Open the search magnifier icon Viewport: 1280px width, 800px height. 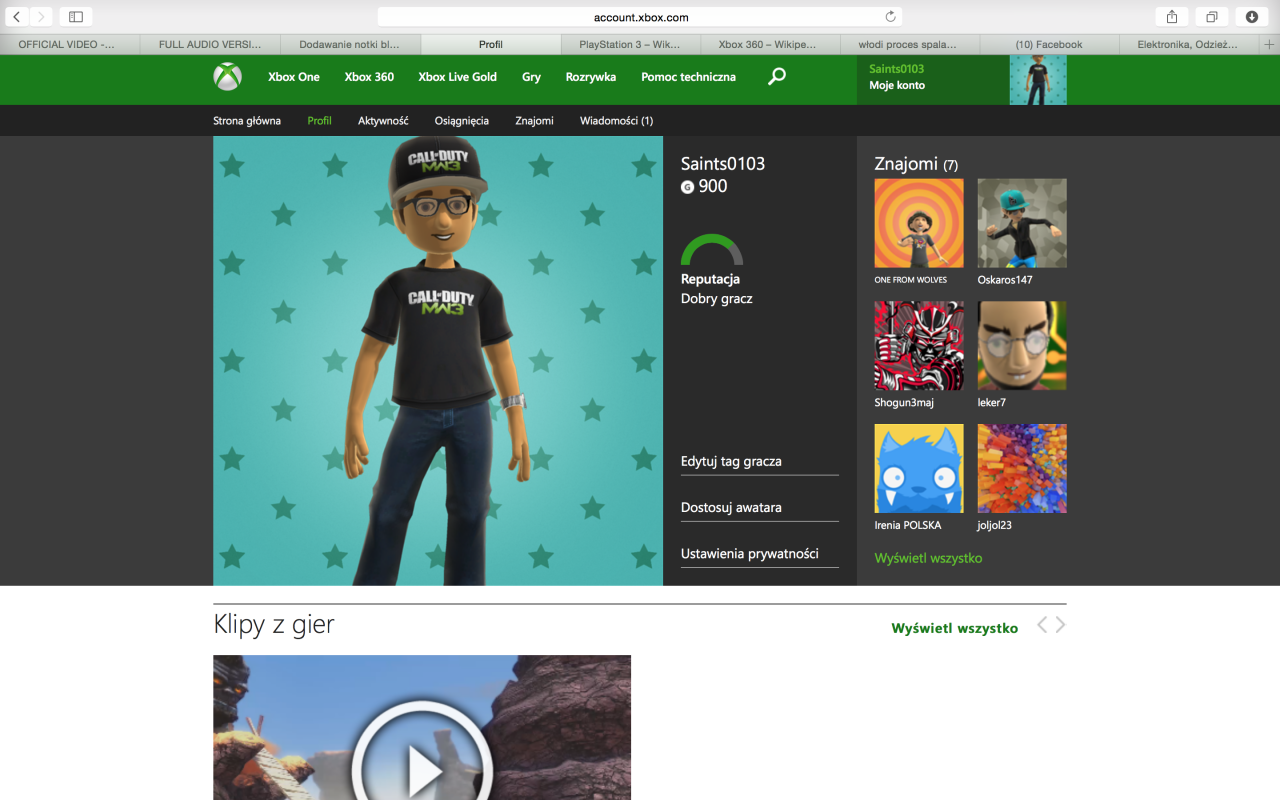tap(776, 77)
